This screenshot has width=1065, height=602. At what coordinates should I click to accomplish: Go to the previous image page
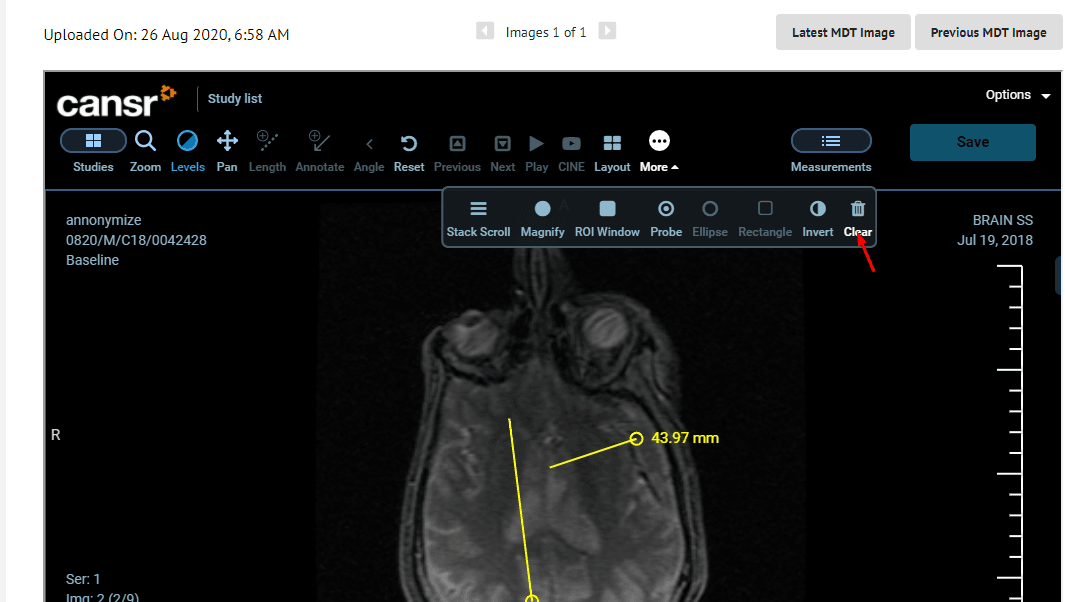pyautogui.click(x=485, y=31)
